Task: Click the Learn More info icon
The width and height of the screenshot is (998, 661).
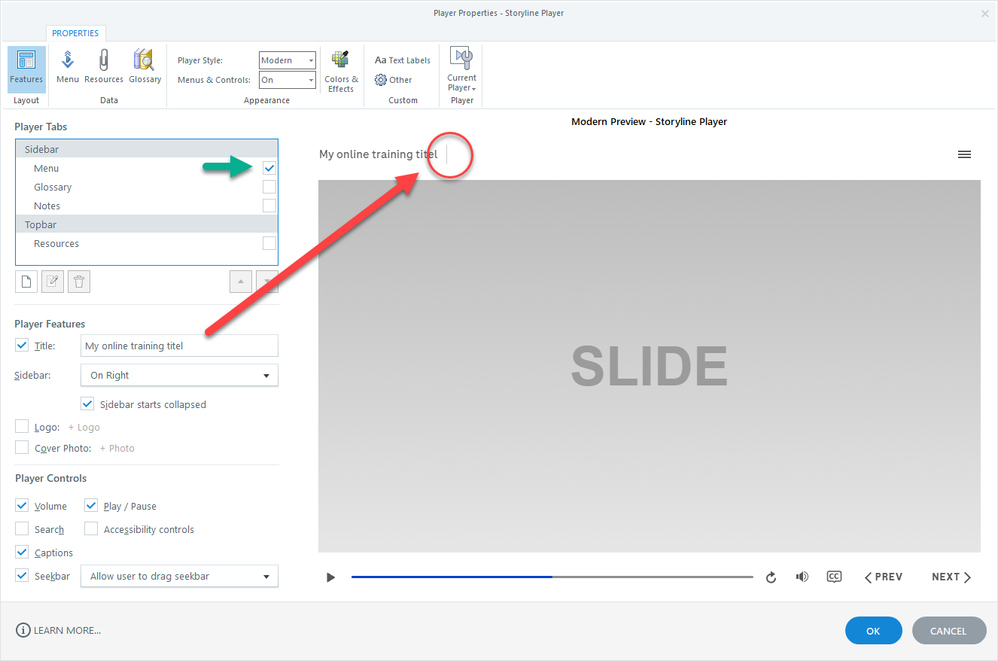Action: (x=23, y=630)
